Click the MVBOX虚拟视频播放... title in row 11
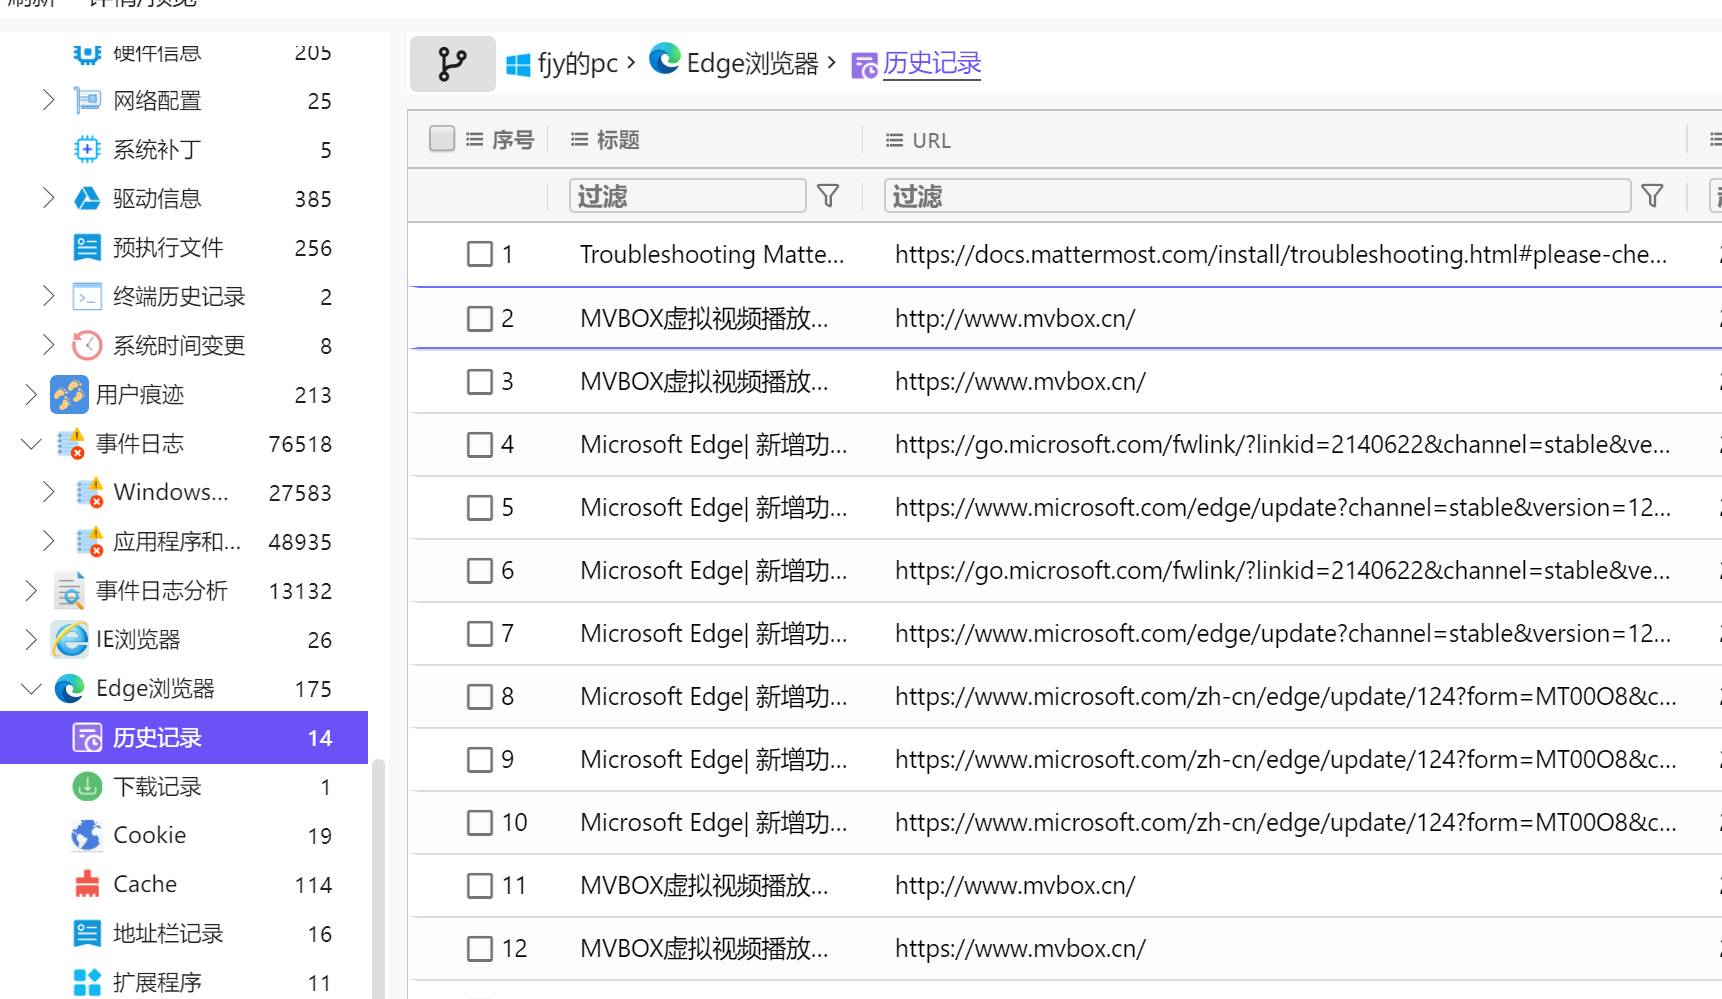Image resolution: width=1722 pixels, height=999 pixels. tap(704, 886)
